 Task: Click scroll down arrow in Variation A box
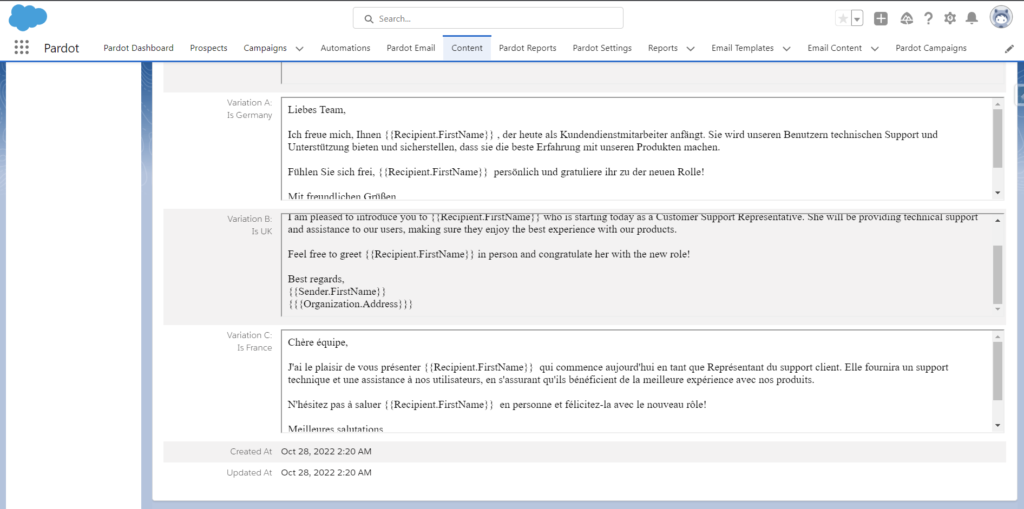(997, 193)
